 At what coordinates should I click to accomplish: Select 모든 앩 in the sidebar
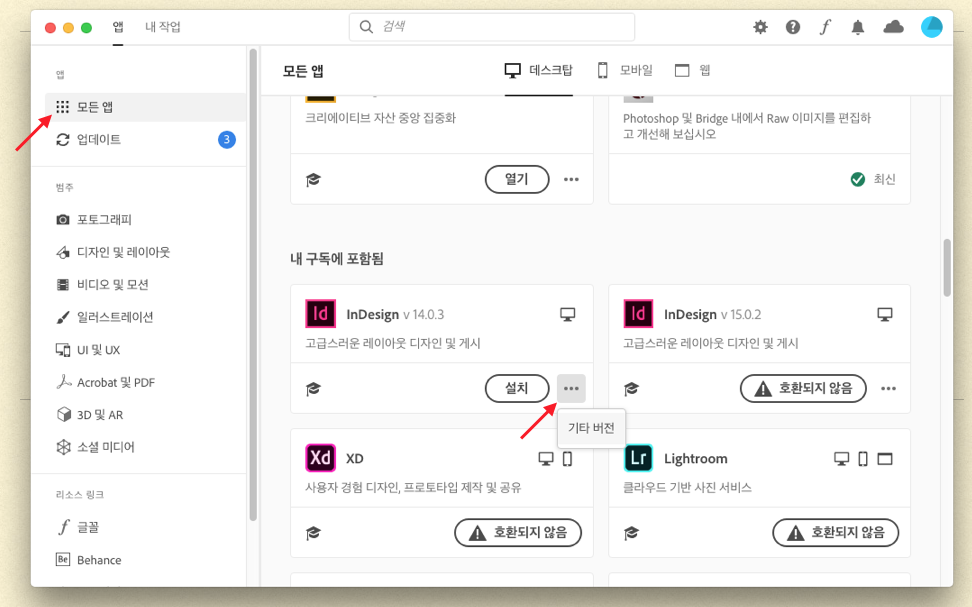(x=146, y=107)
